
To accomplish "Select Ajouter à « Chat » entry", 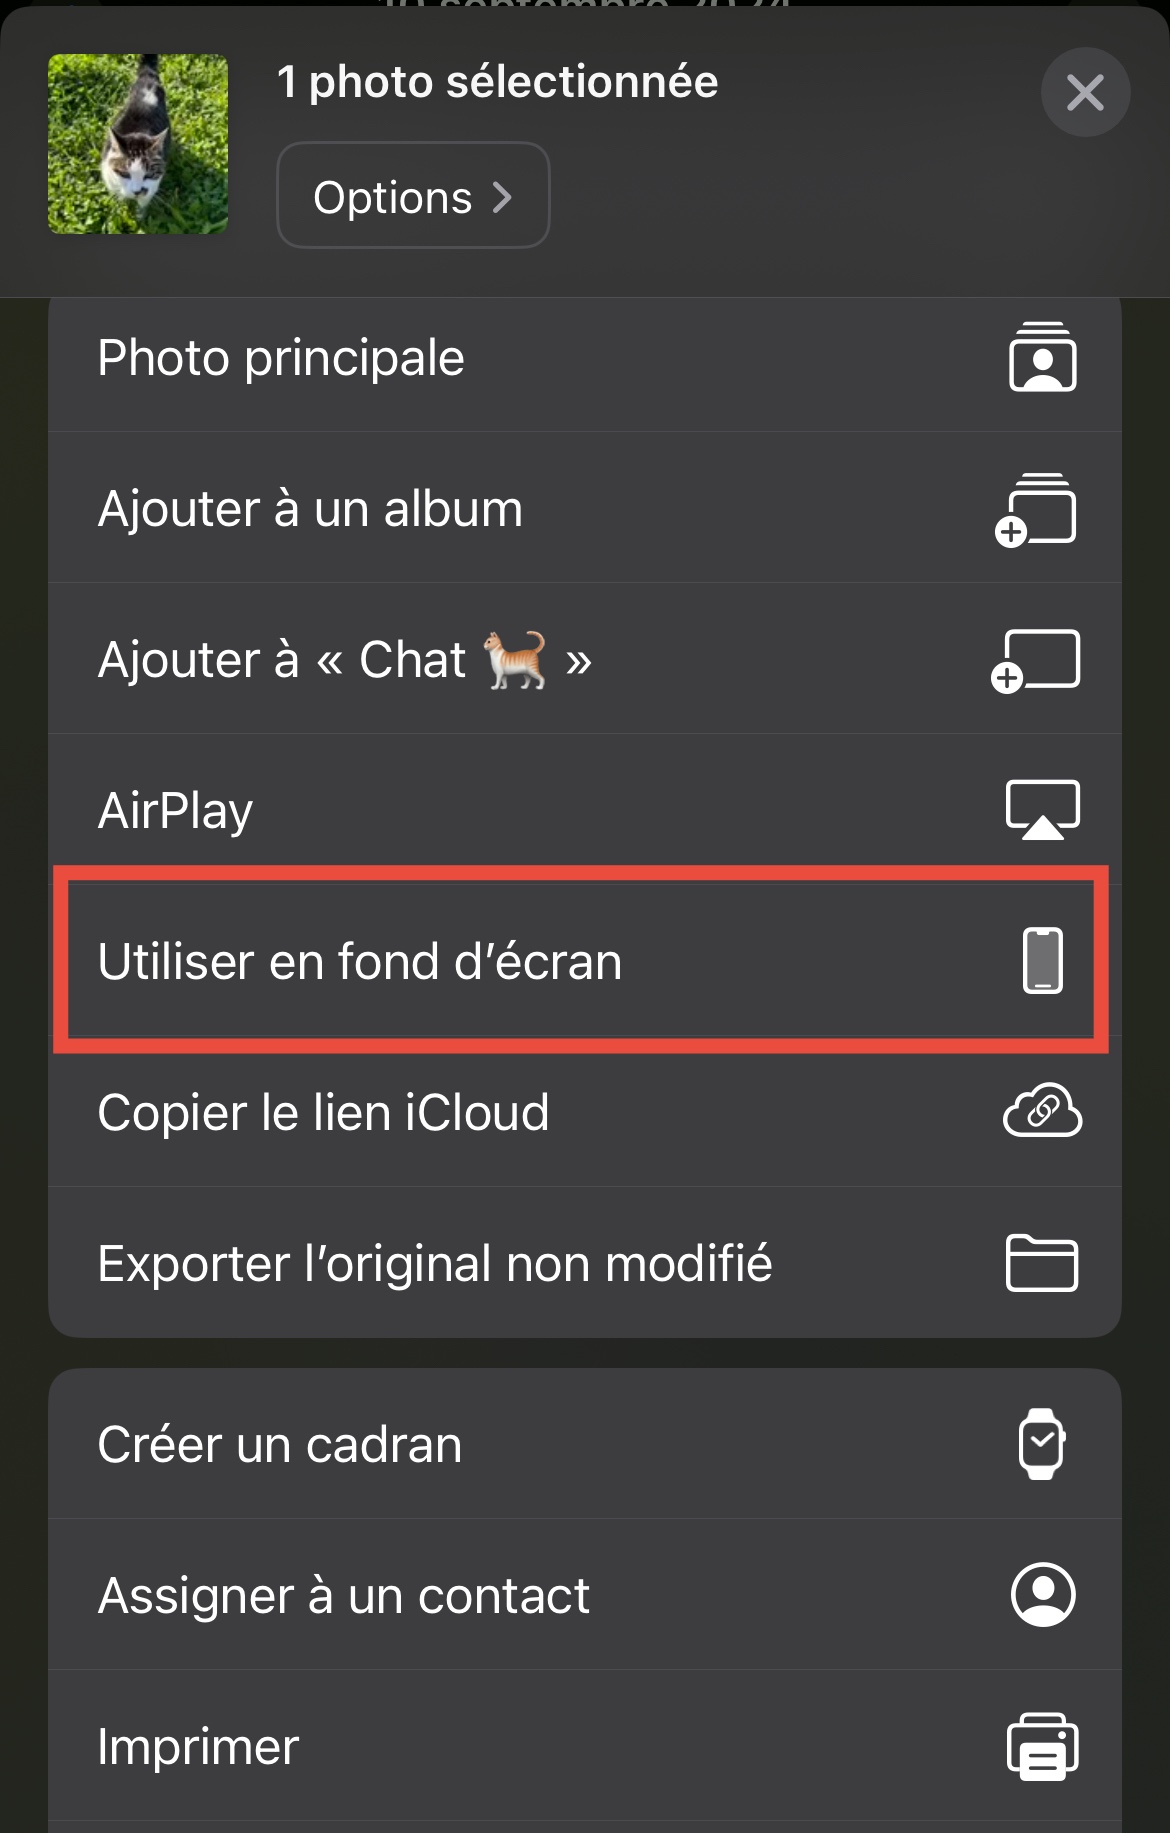I will [x=345, y=660].
